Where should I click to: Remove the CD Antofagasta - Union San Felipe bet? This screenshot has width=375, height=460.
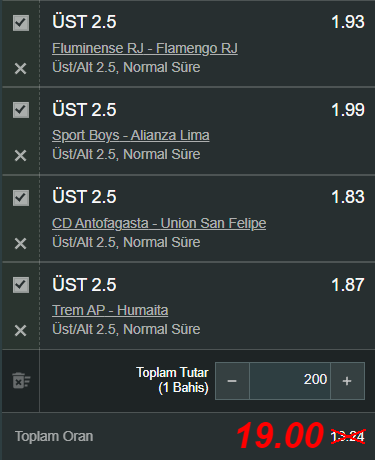click(x=20, y=244)
